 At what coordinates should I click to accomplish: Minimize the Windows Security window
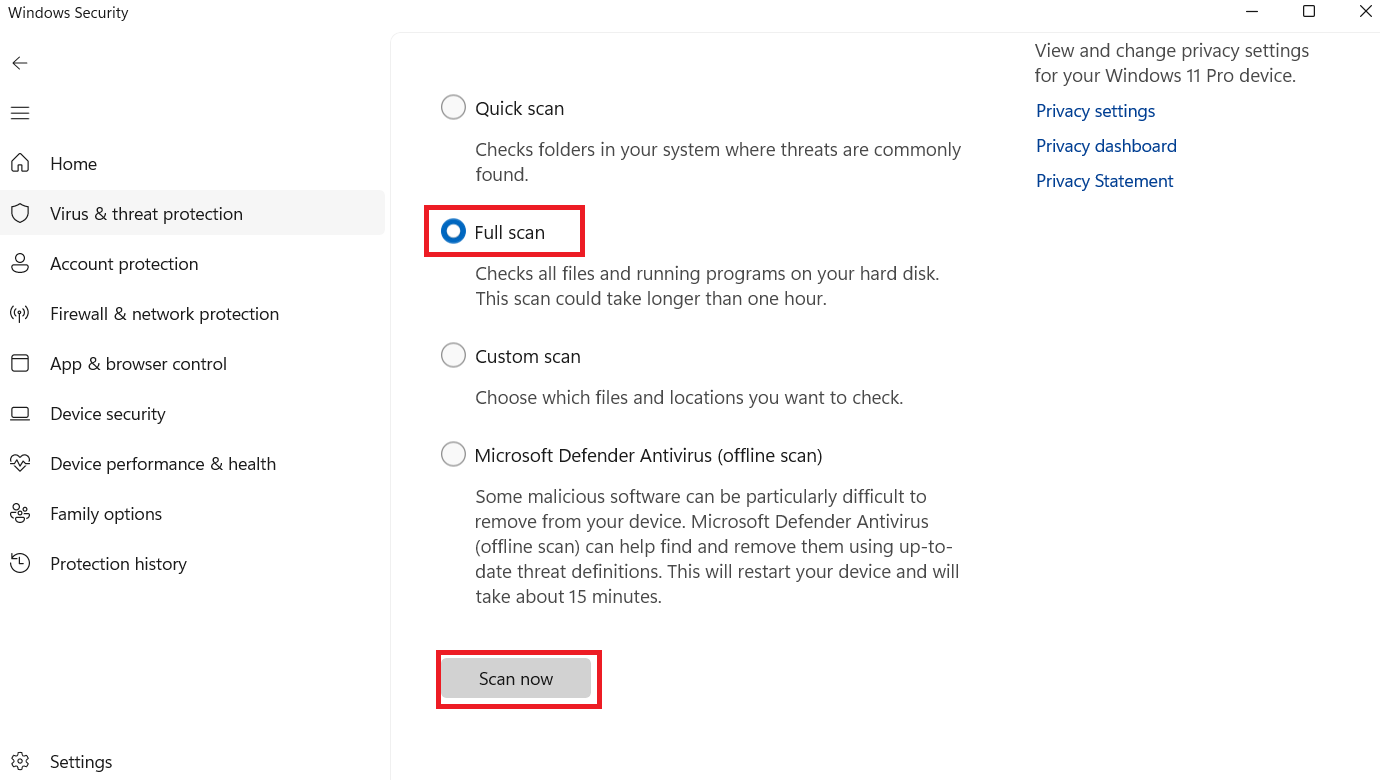(1252, 12)
